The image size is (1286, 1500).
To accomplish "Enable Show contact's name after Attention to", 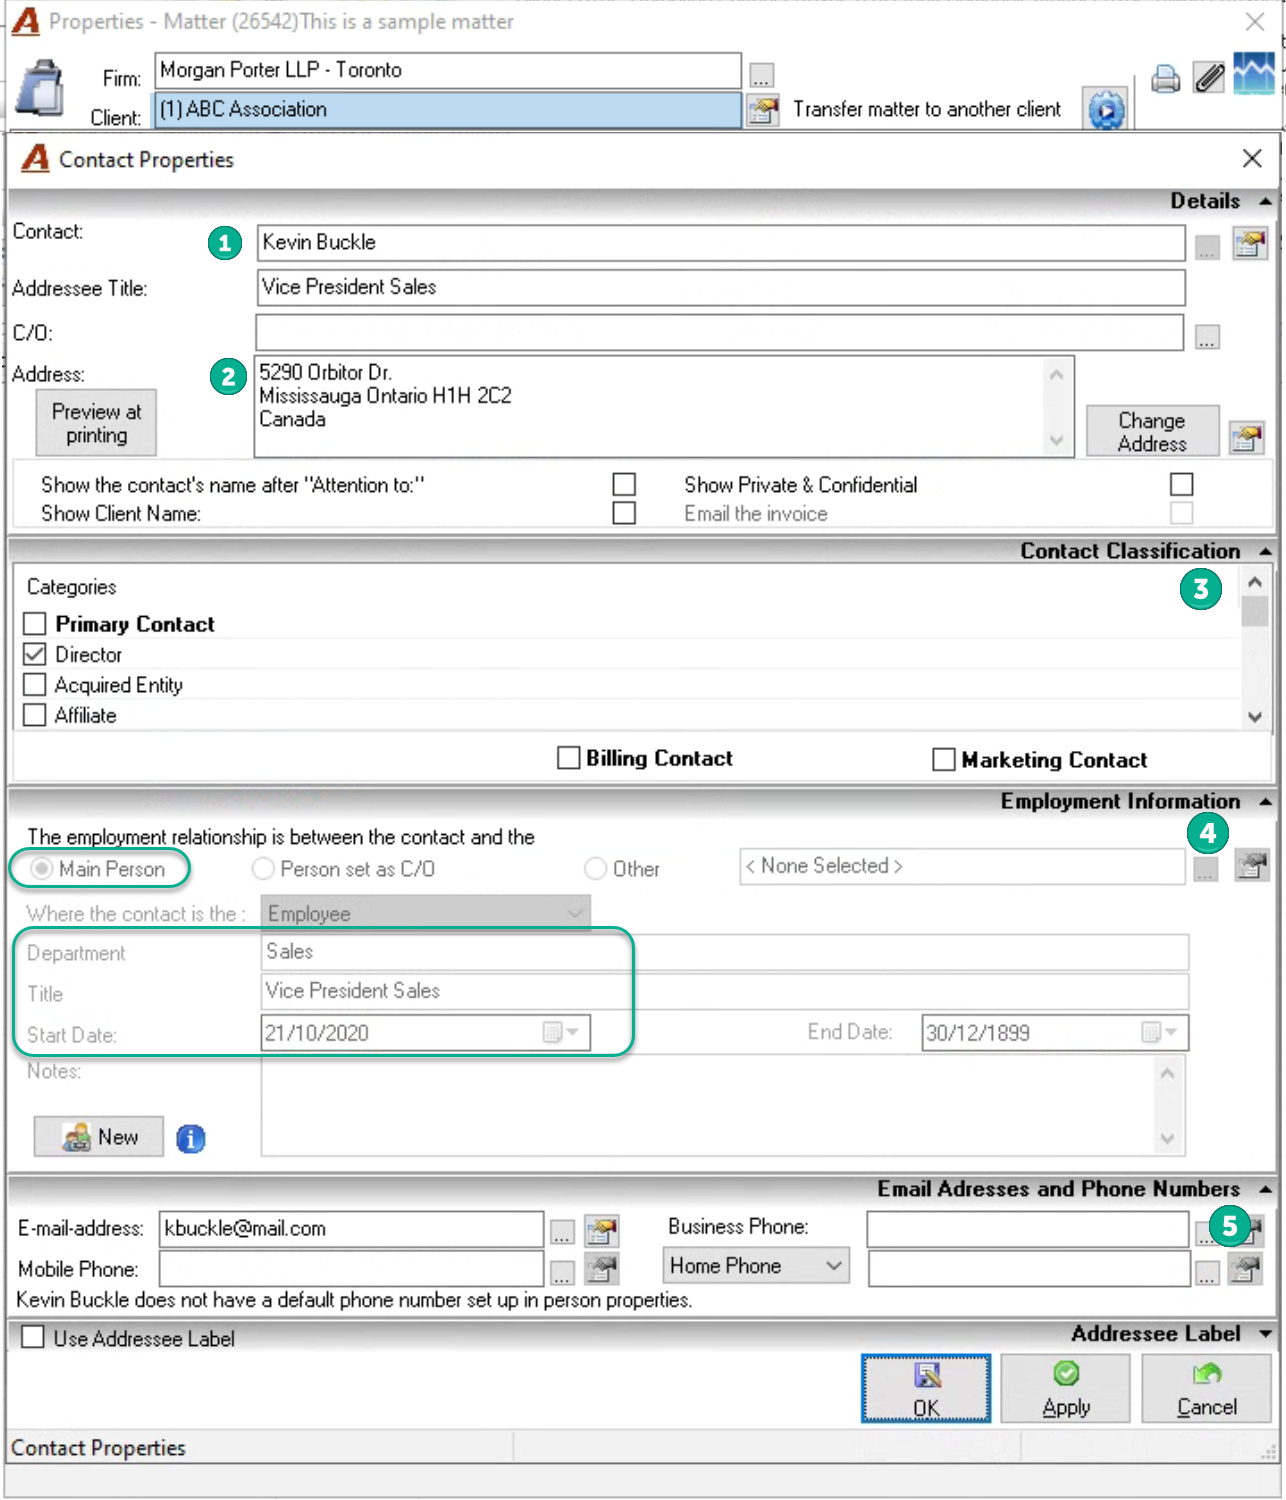I will click(624, 485).
